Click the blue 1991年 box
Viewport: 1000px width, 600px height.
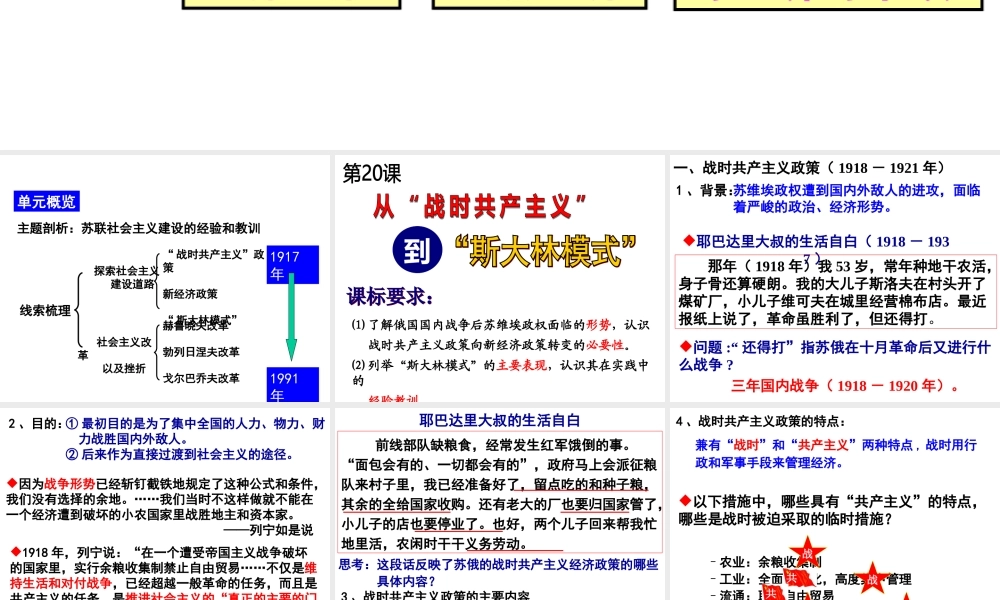click(293, 384)
